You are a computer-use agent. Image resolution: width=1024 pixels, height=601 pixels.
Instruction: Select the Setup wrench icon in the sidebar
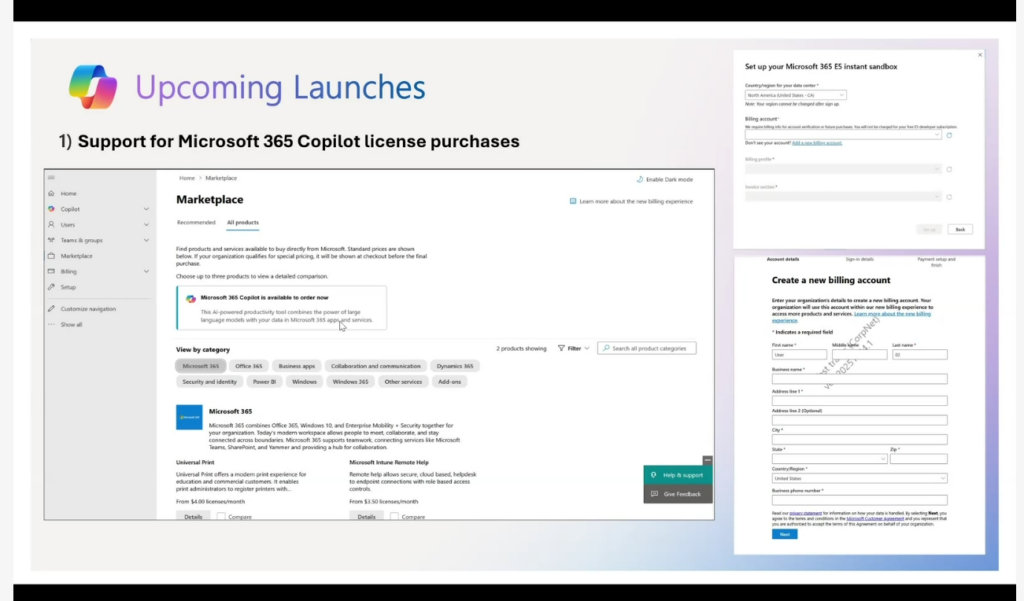(51, 287)
